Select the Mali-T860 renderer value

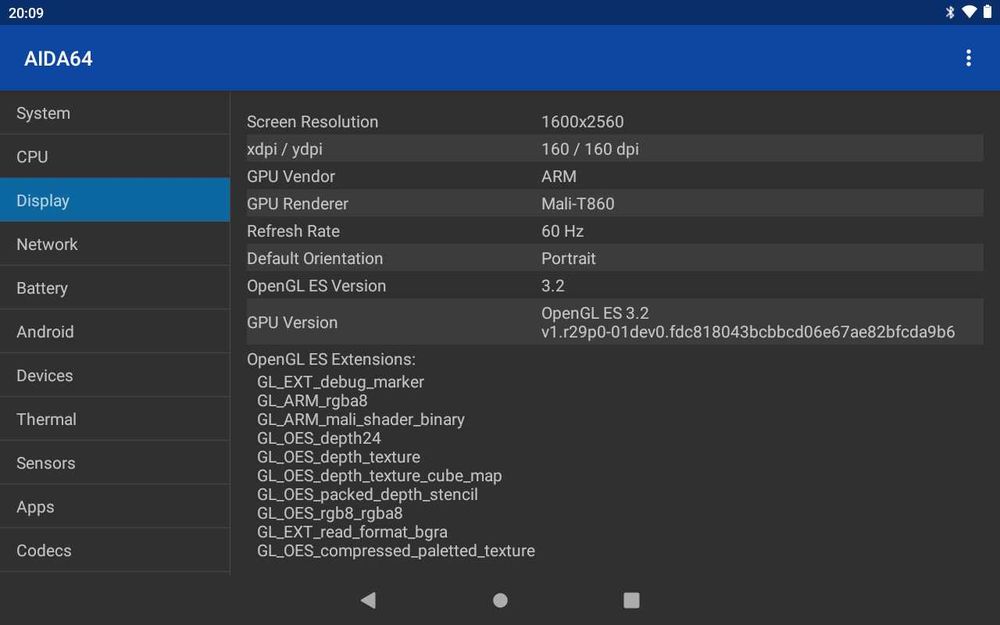point(578,204)
